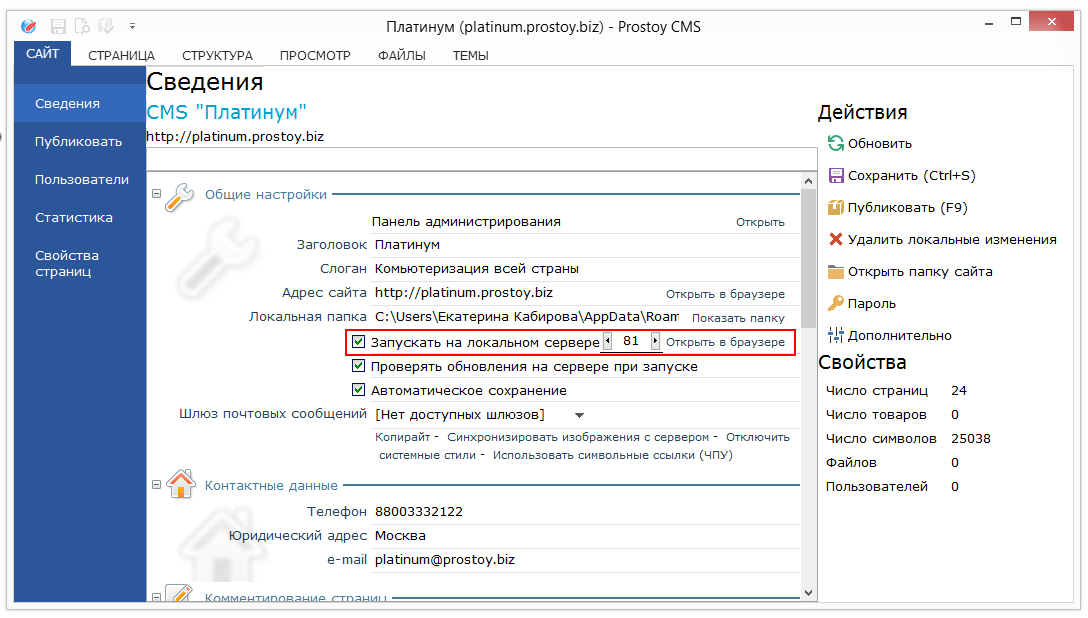Screen dimensions: 1088x618
Task: Click the save floppy icon in title bar
Action: (58, 26)
